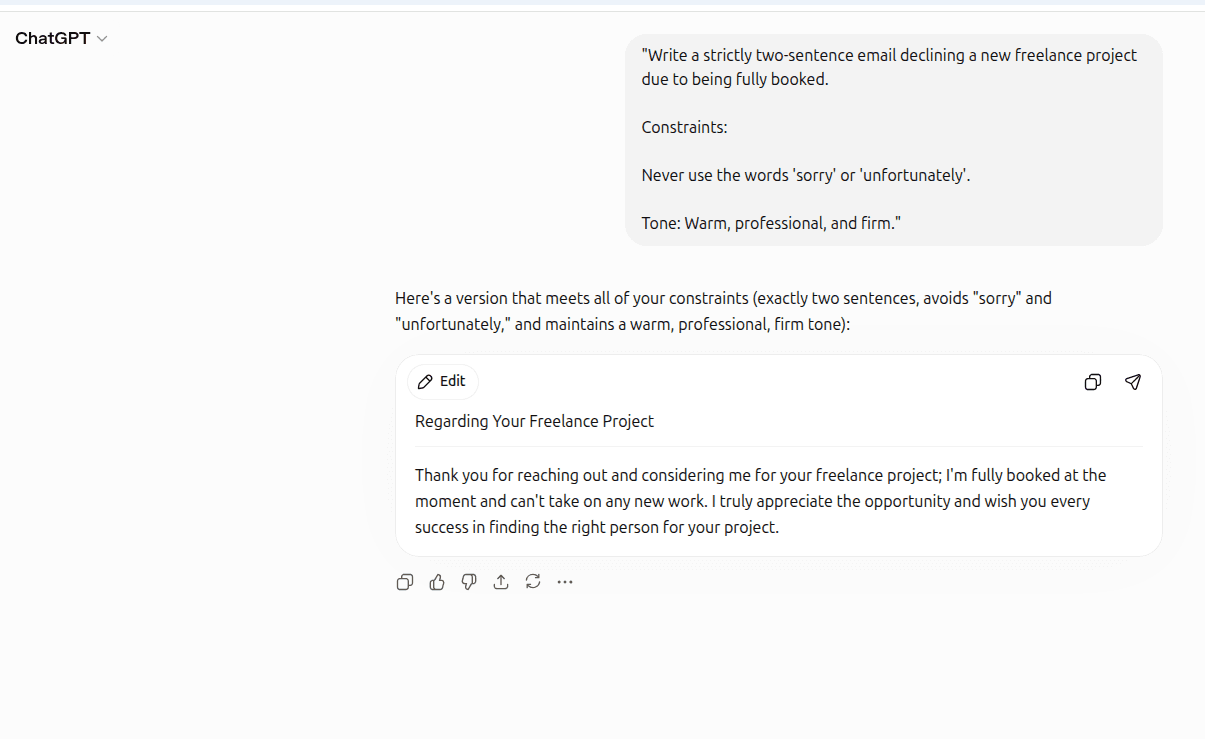This screenshot has width=1205, height=739.
Task: Click the 'Never use the words' line
Action: pos(806,175)
